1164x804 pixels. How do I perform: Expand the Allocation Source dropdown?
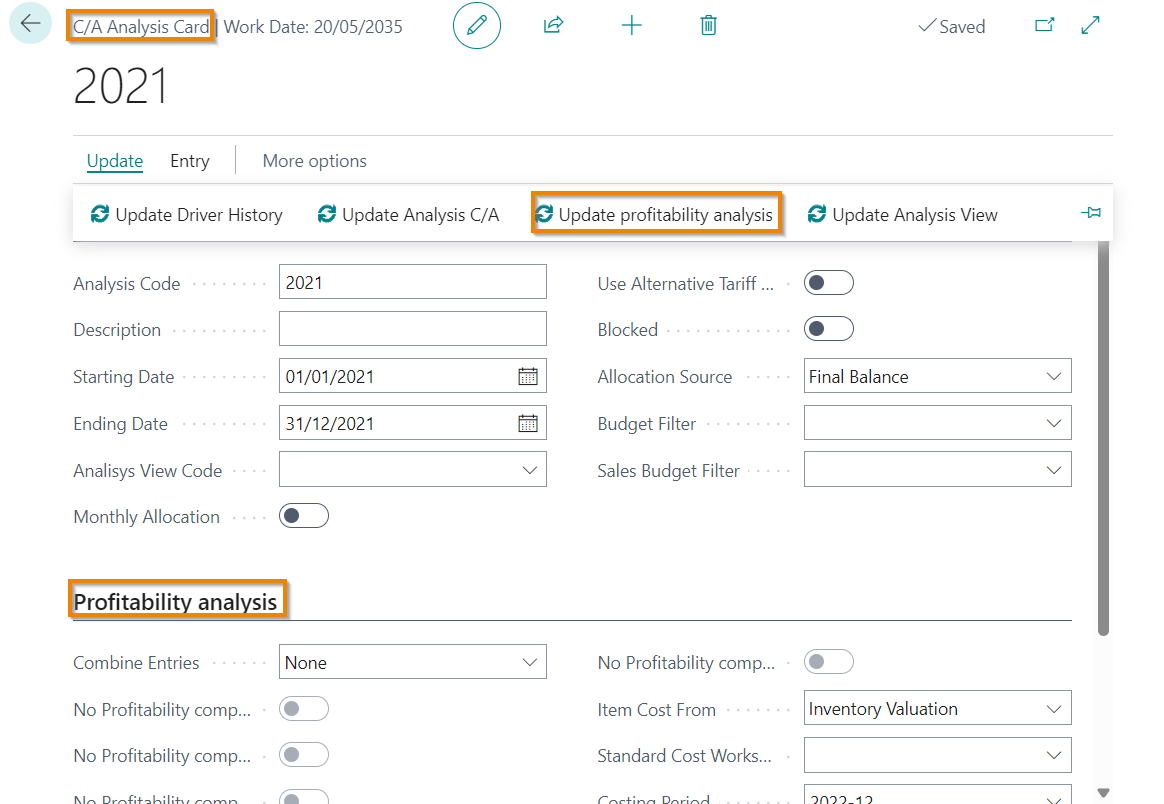click(x=938, y=376)
